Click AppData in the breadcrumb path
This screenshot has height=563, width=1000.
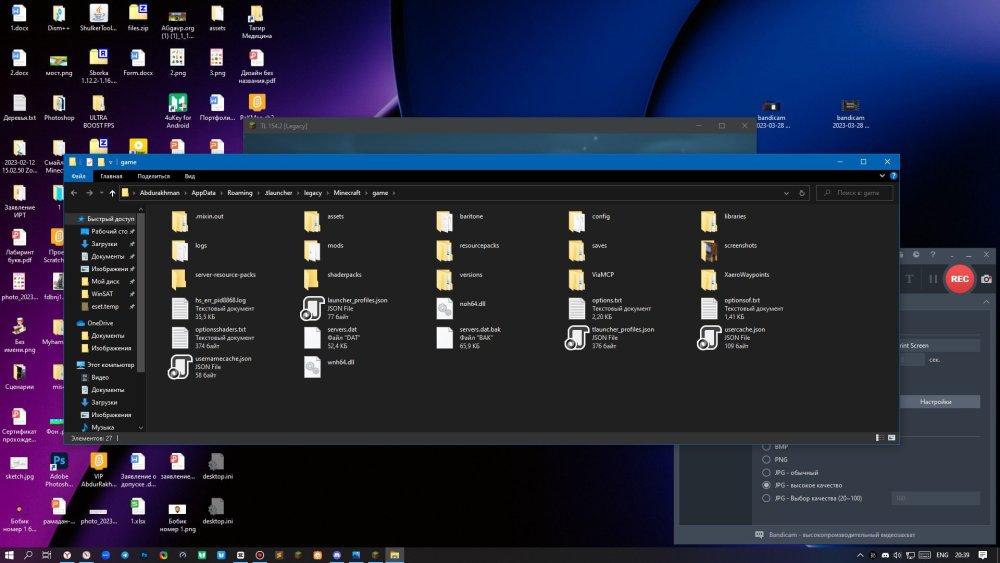[203, 193]
